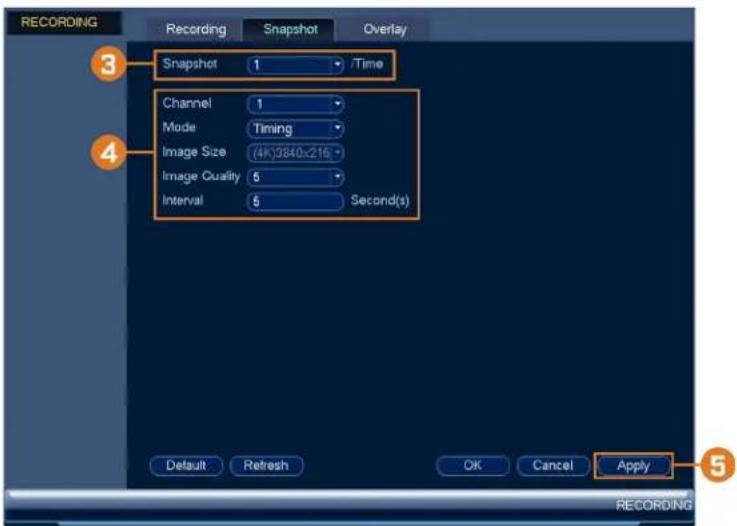Click the Mode label
The width and height of the screenshot is (737, 526).
tap(179, 127)
